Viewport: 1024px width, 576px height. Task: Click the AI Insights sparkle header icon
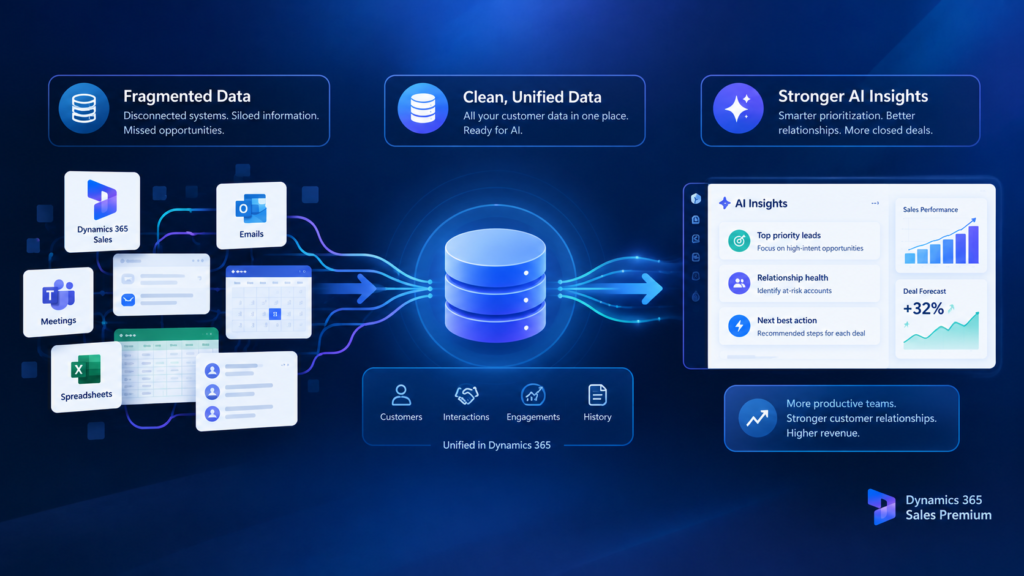click(724, 203)
